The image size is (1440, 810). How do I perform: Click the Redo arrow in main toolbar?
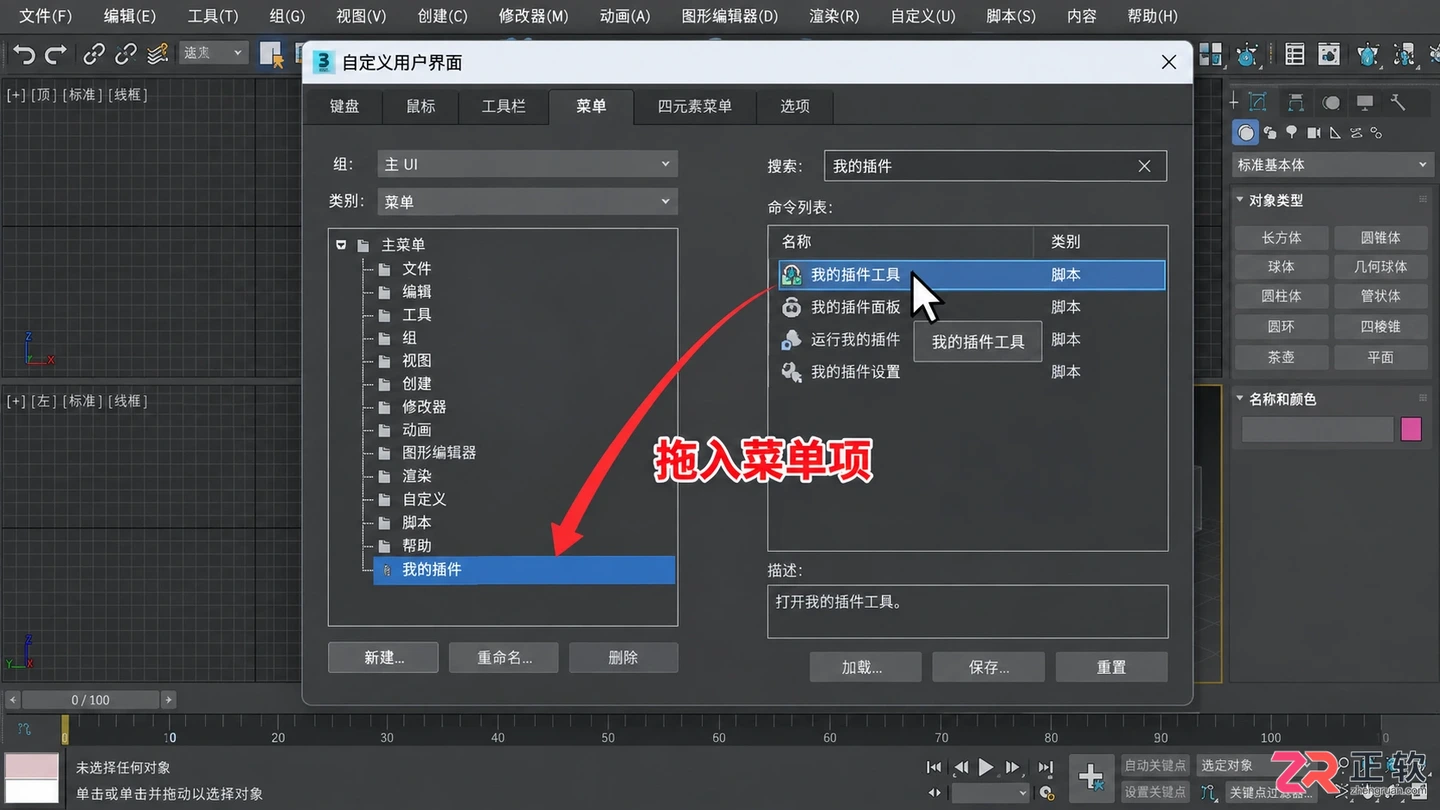coord(57,53)
